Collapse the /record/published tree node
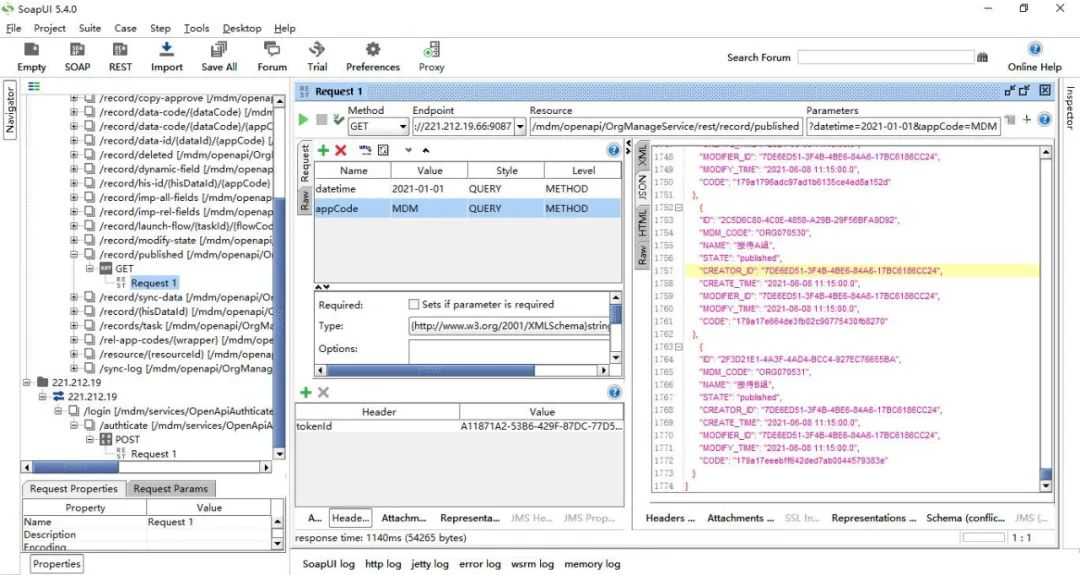 [x=74, y=254]
